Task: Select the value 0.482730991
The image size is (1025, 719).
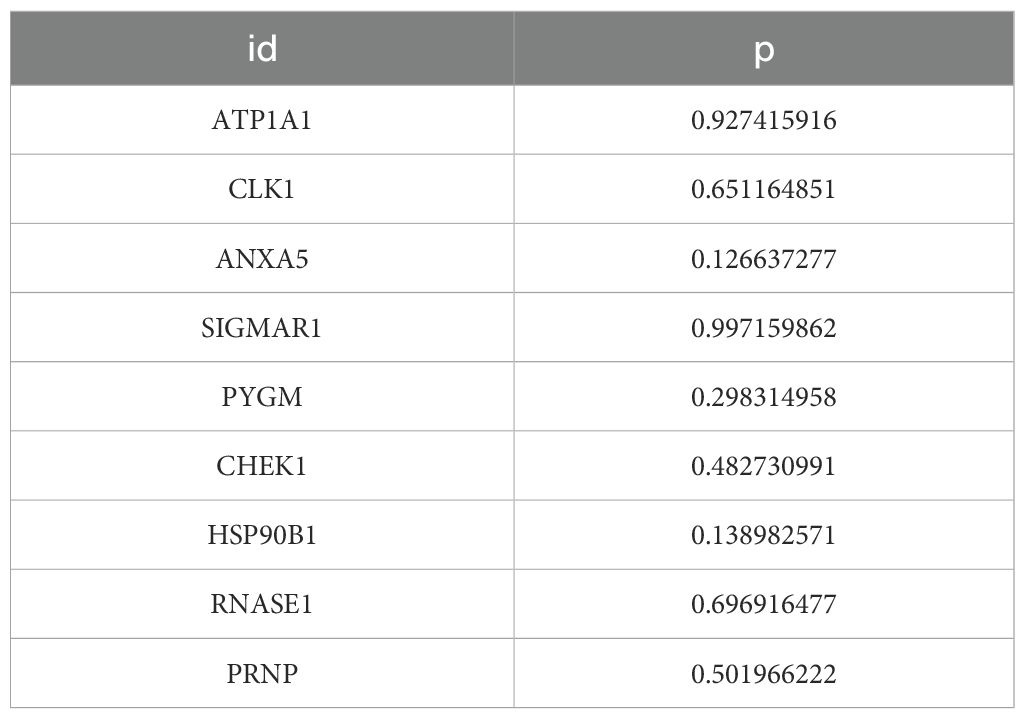Action: point(764,466)
